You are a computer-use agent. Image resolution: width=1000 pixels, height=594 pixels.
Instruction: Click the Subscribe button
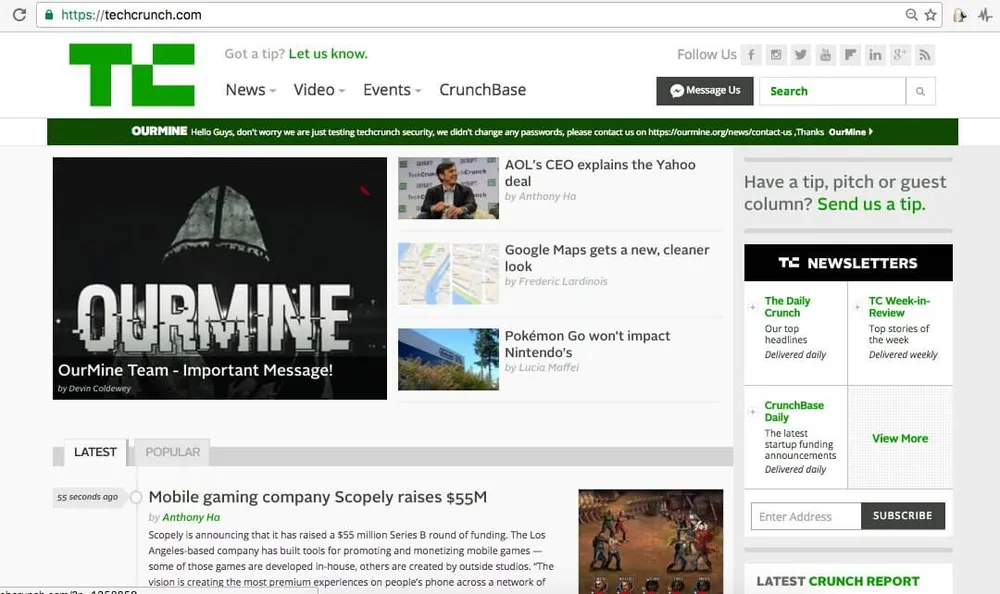pyautogui.click(x=903, y=516)
